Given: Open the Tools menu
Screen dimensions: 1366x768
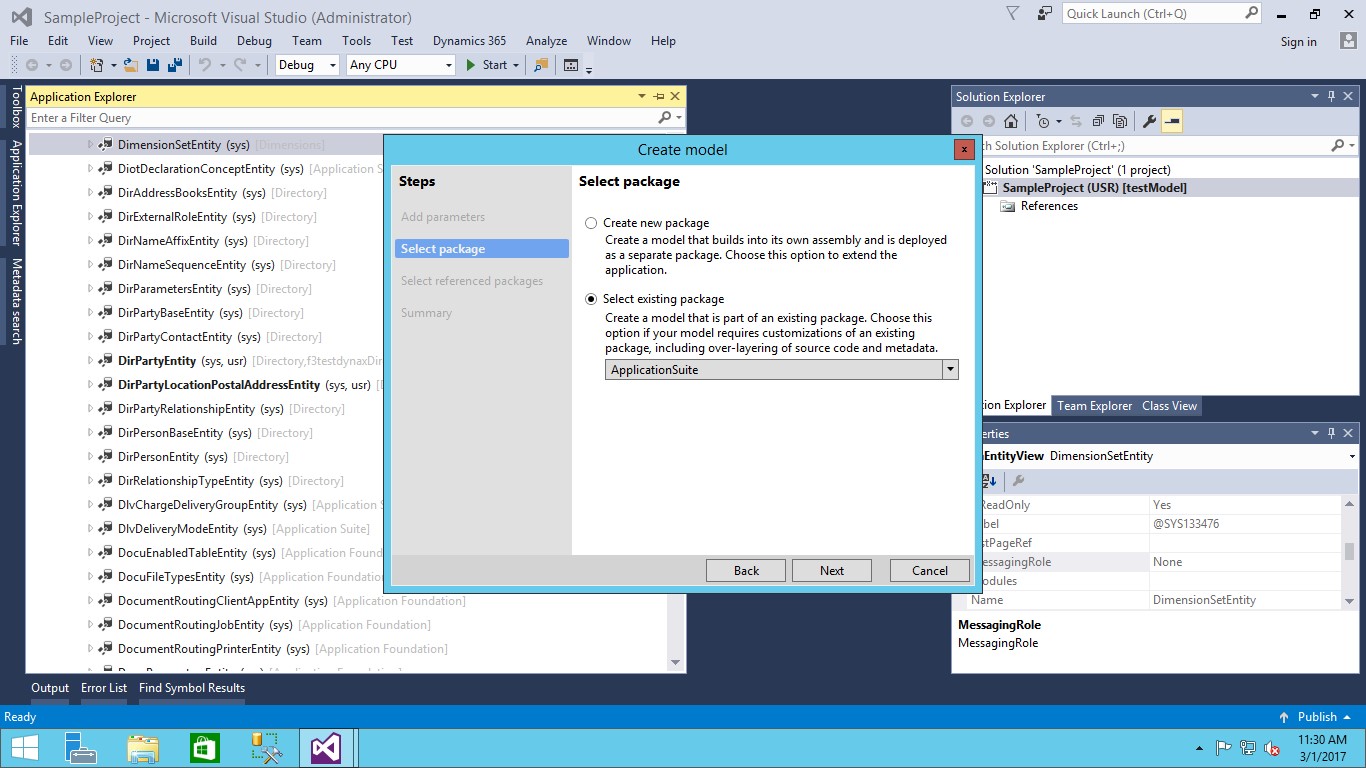Looking at the screenshot, I should 356,41.
